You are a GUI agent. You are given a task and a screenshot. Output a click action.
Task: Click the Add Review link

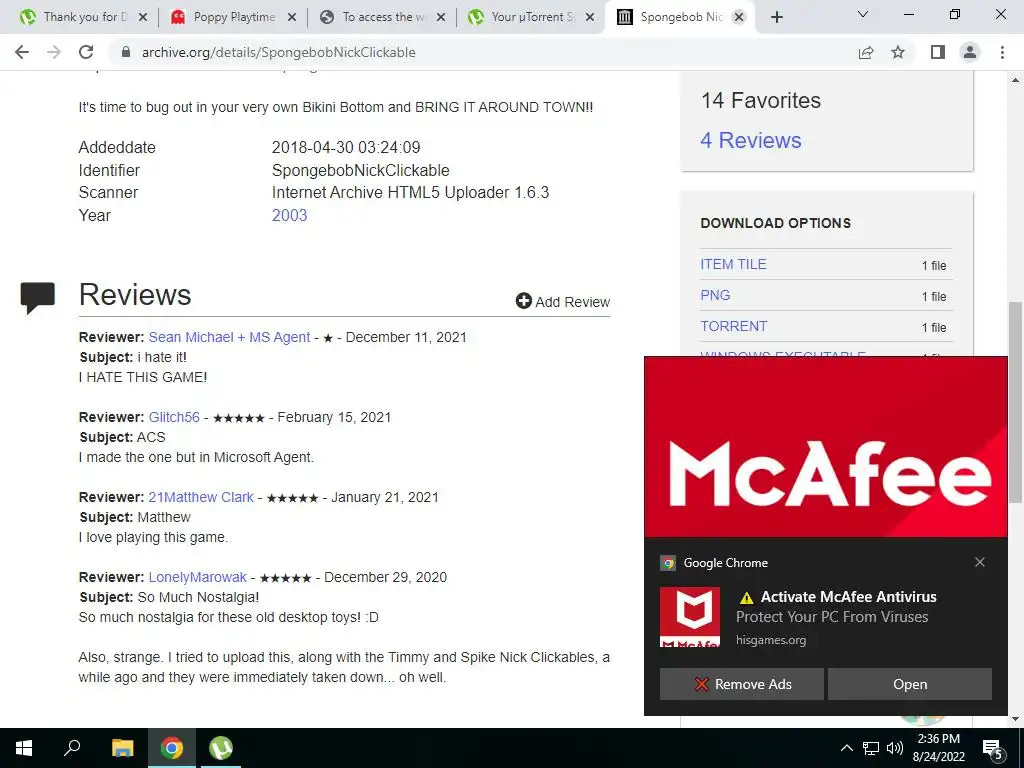pyautogui.click(x=563, y=302)
